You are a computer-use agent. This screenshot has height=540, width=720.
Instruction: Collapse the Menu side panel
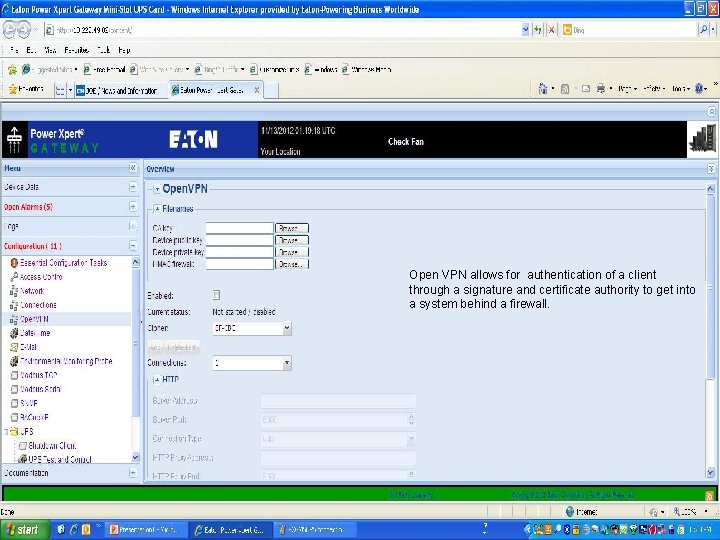coord(133,168)
